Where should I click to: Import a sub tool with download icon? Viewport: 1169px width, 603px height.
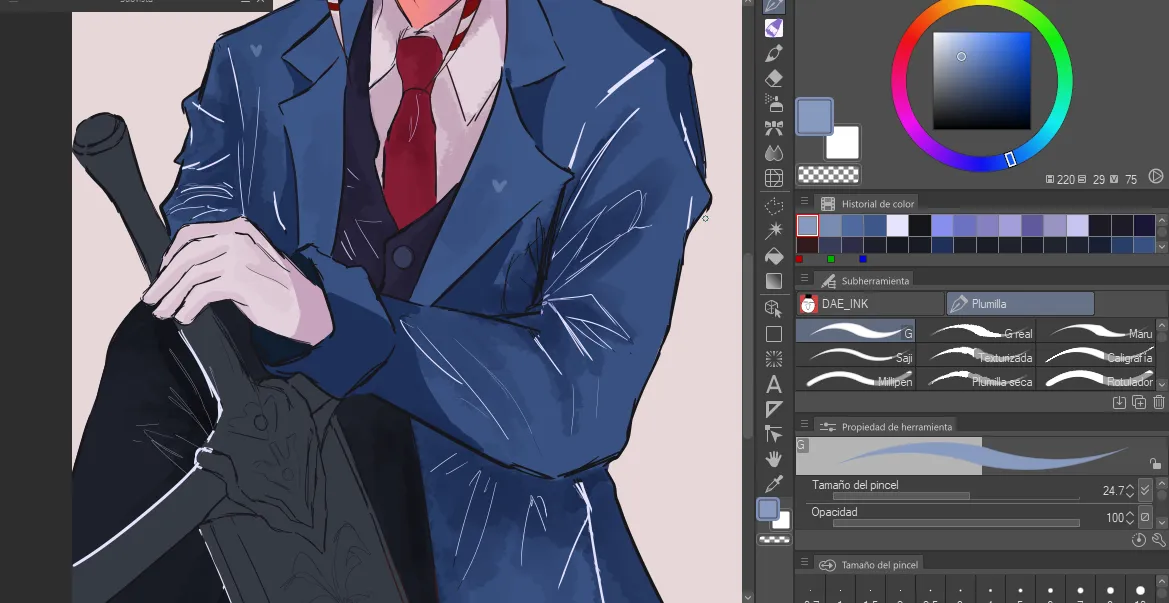(x=1119, y=402)
